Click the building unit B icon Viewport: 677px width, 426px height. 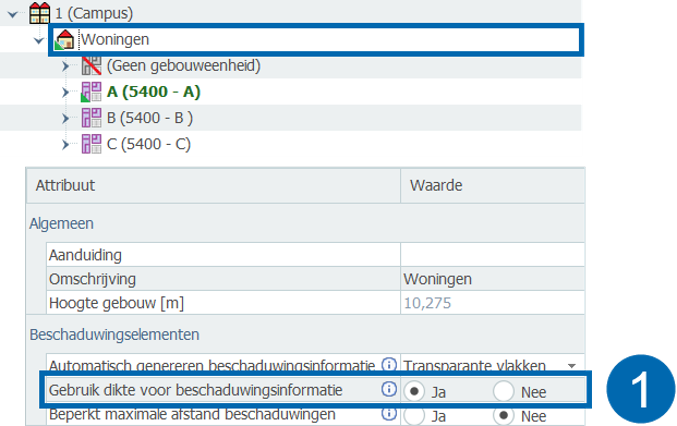pyautogui.click(x=91, y=119)
